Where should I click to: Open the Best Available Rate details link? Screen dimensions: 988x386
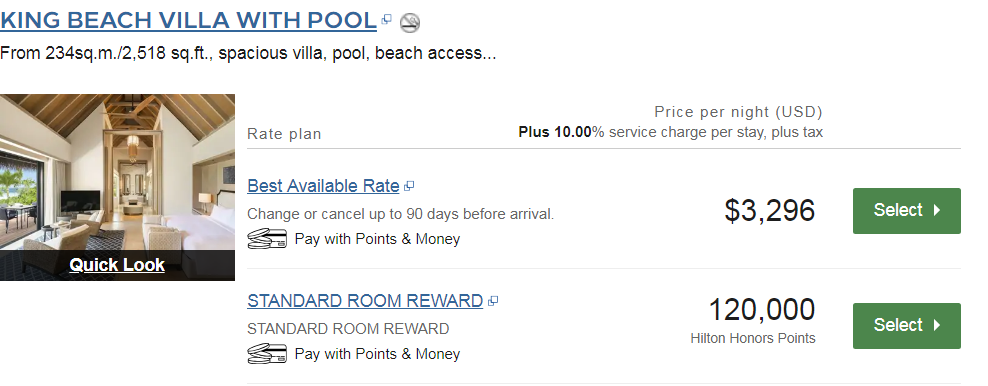tap(323, 186)
